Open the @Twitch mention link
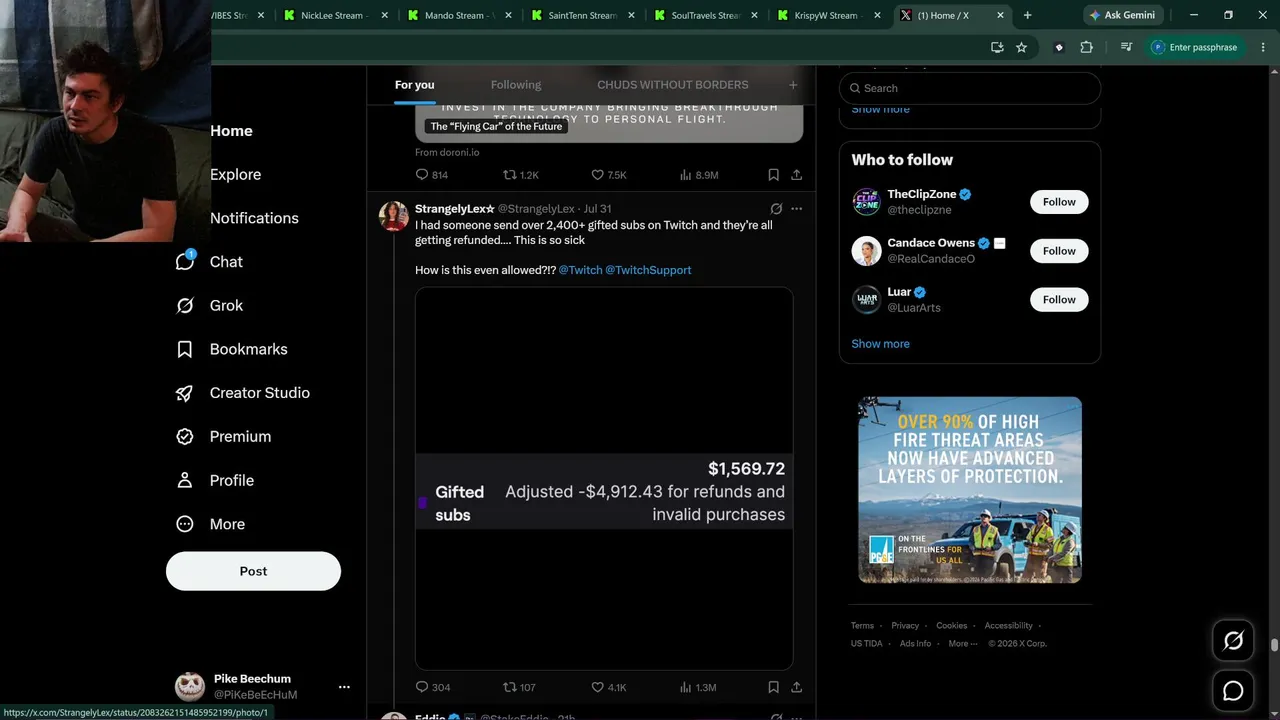Screen dimensions: 1280x720 pos(581,270)
